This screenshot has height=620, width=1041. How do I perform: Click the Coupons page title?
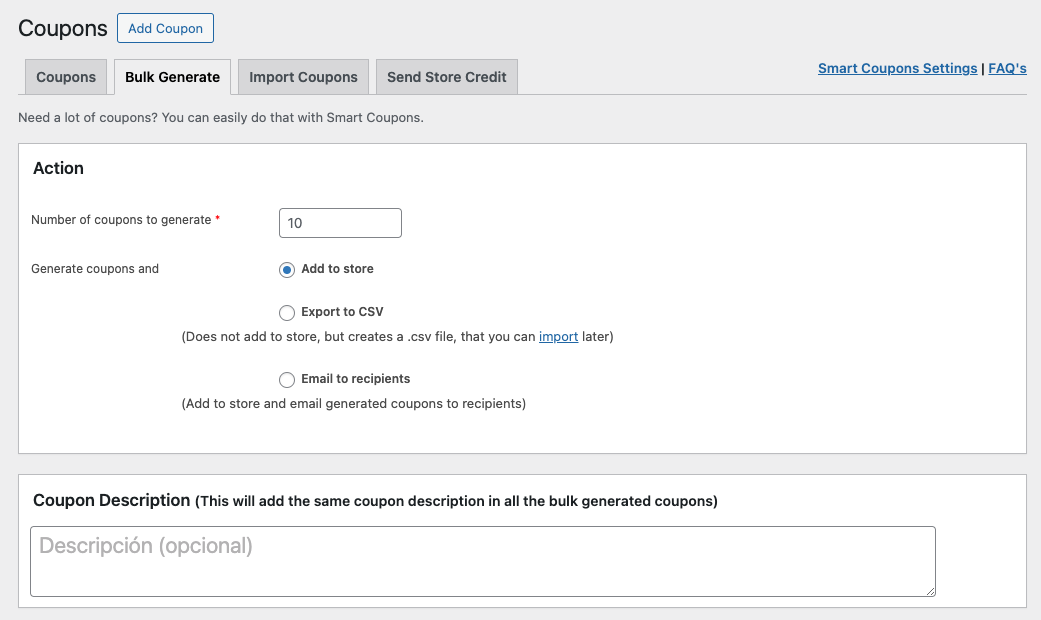63,28
